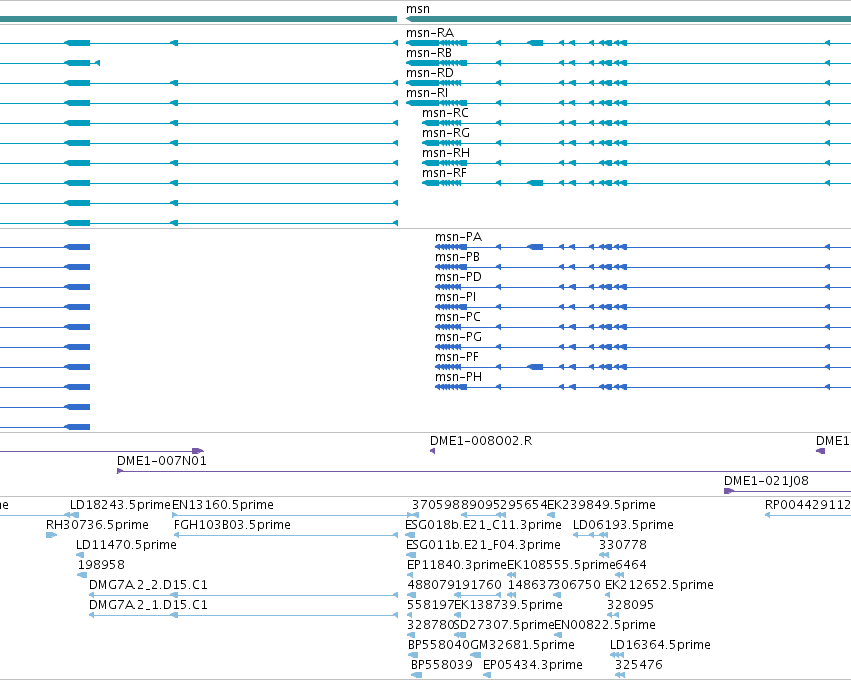Select the EN13160.5prime EST label
The height and width of the screenshot is (680, 851).
(x=223, y=505)
